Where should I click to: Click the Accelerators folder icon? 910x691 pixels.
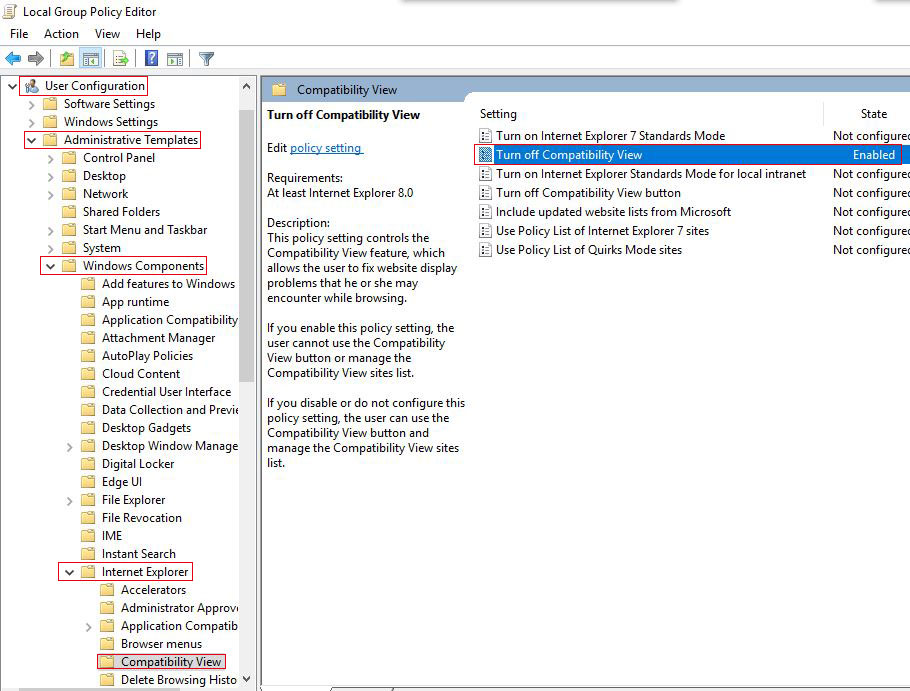tap(107, 589)
